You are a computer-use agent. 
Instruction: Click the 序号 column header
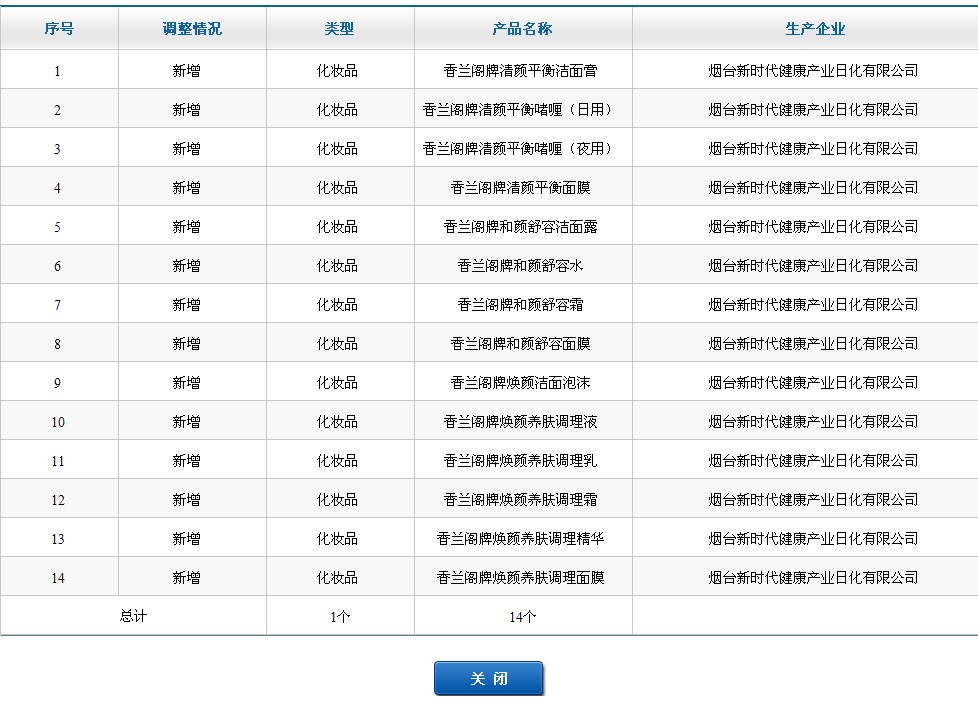[x=59, y=29]
